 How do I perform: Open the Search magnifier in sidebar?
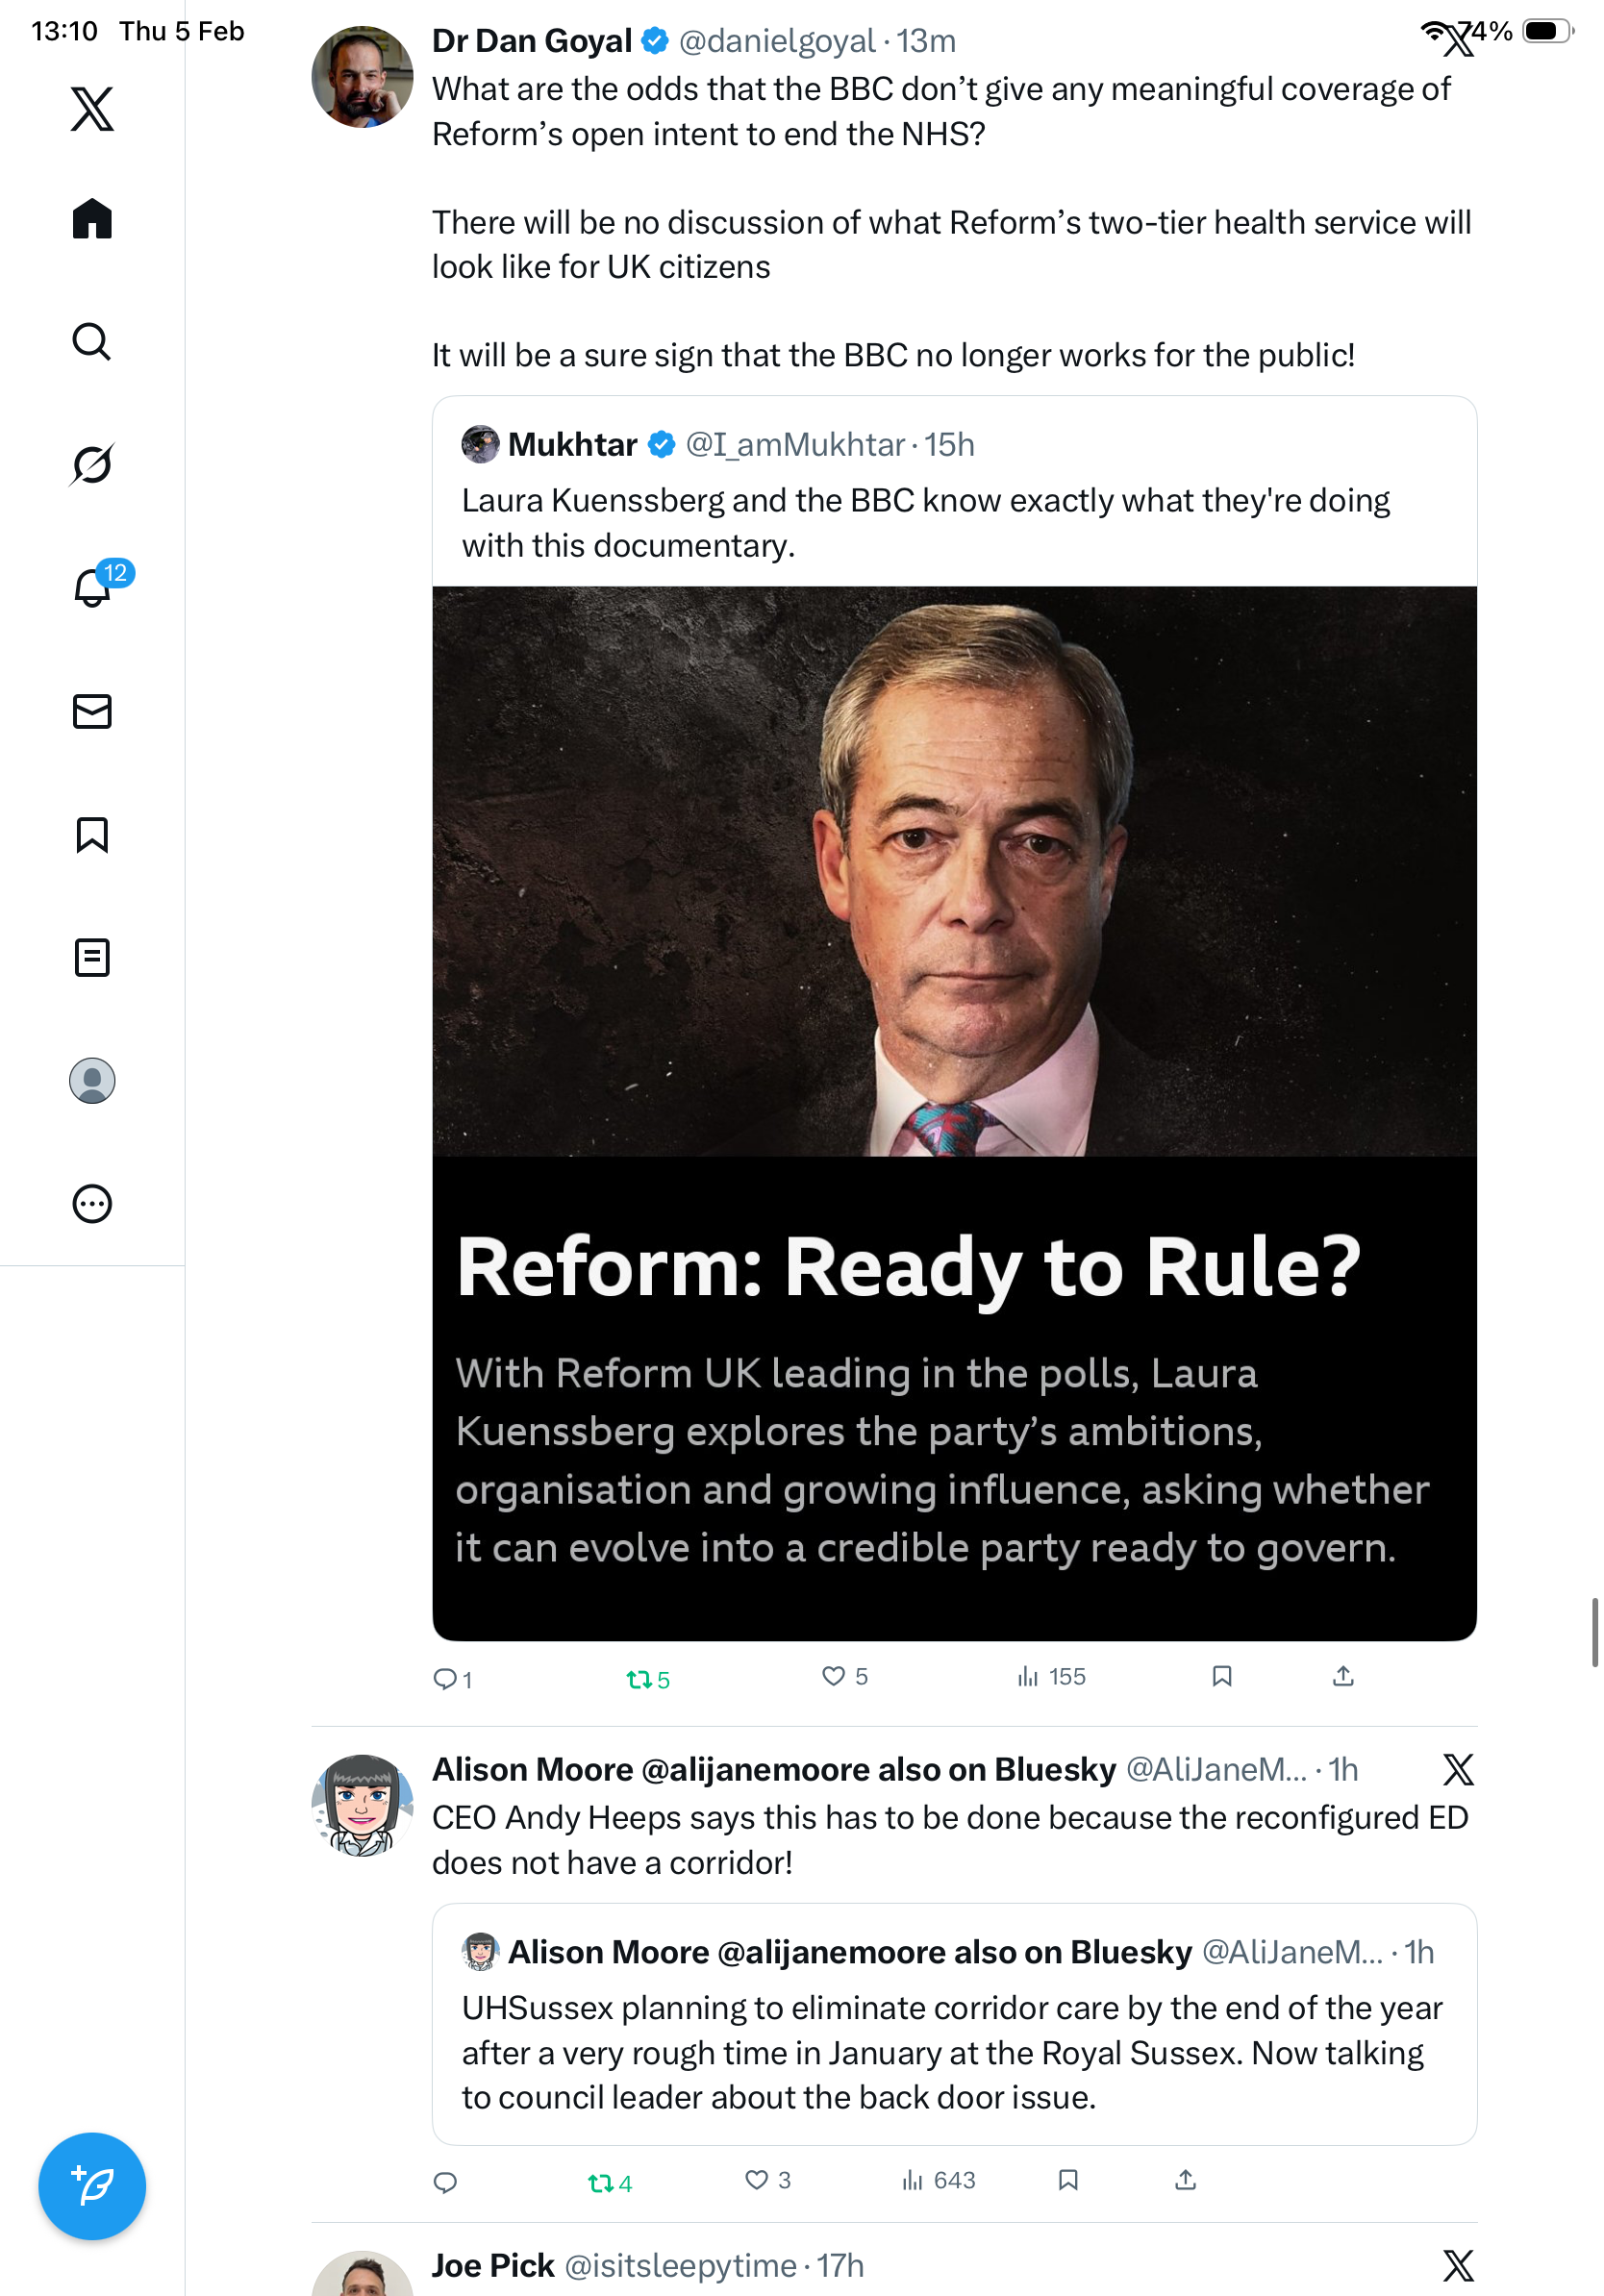tap(92, 342)
